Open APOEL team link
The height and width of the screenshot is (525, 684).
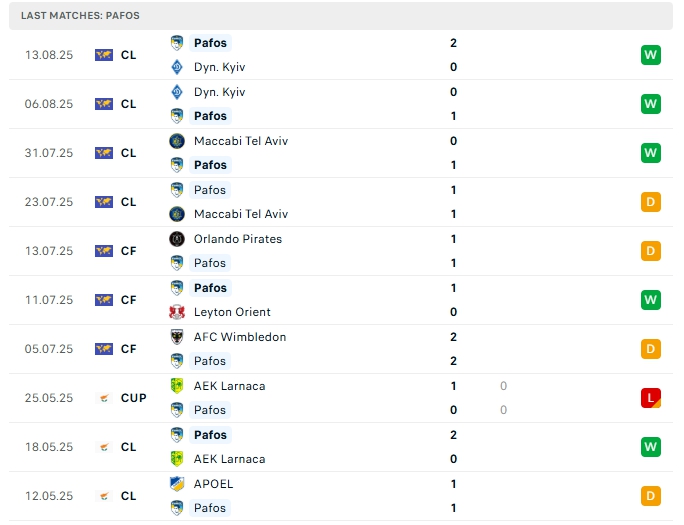(x=213, y=484)
